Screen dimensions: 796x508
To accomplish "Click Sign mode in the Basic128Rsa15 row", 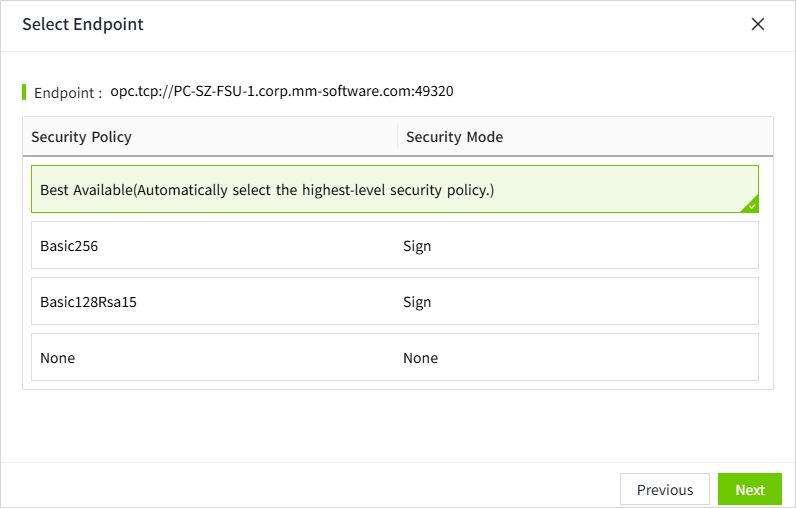I will point(417,302).
